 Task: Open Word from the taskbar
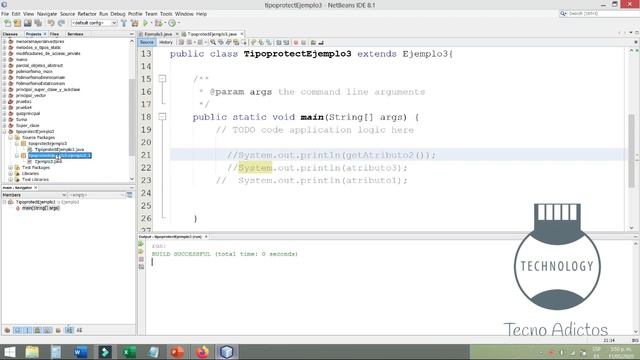coord(80,352)
